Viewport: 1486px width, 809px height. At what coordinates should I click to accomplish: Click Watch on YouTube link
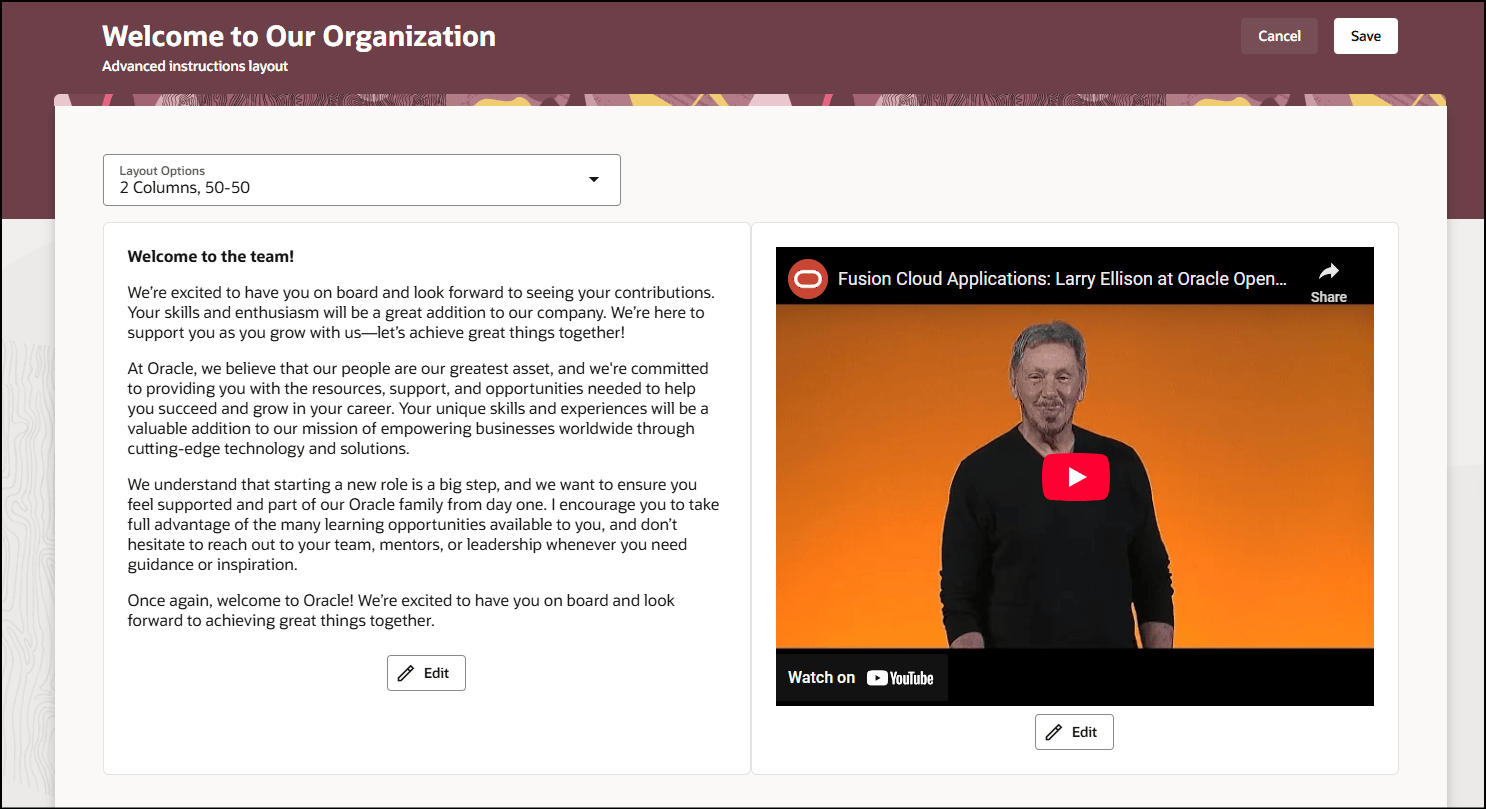click(x=862, y=677)
